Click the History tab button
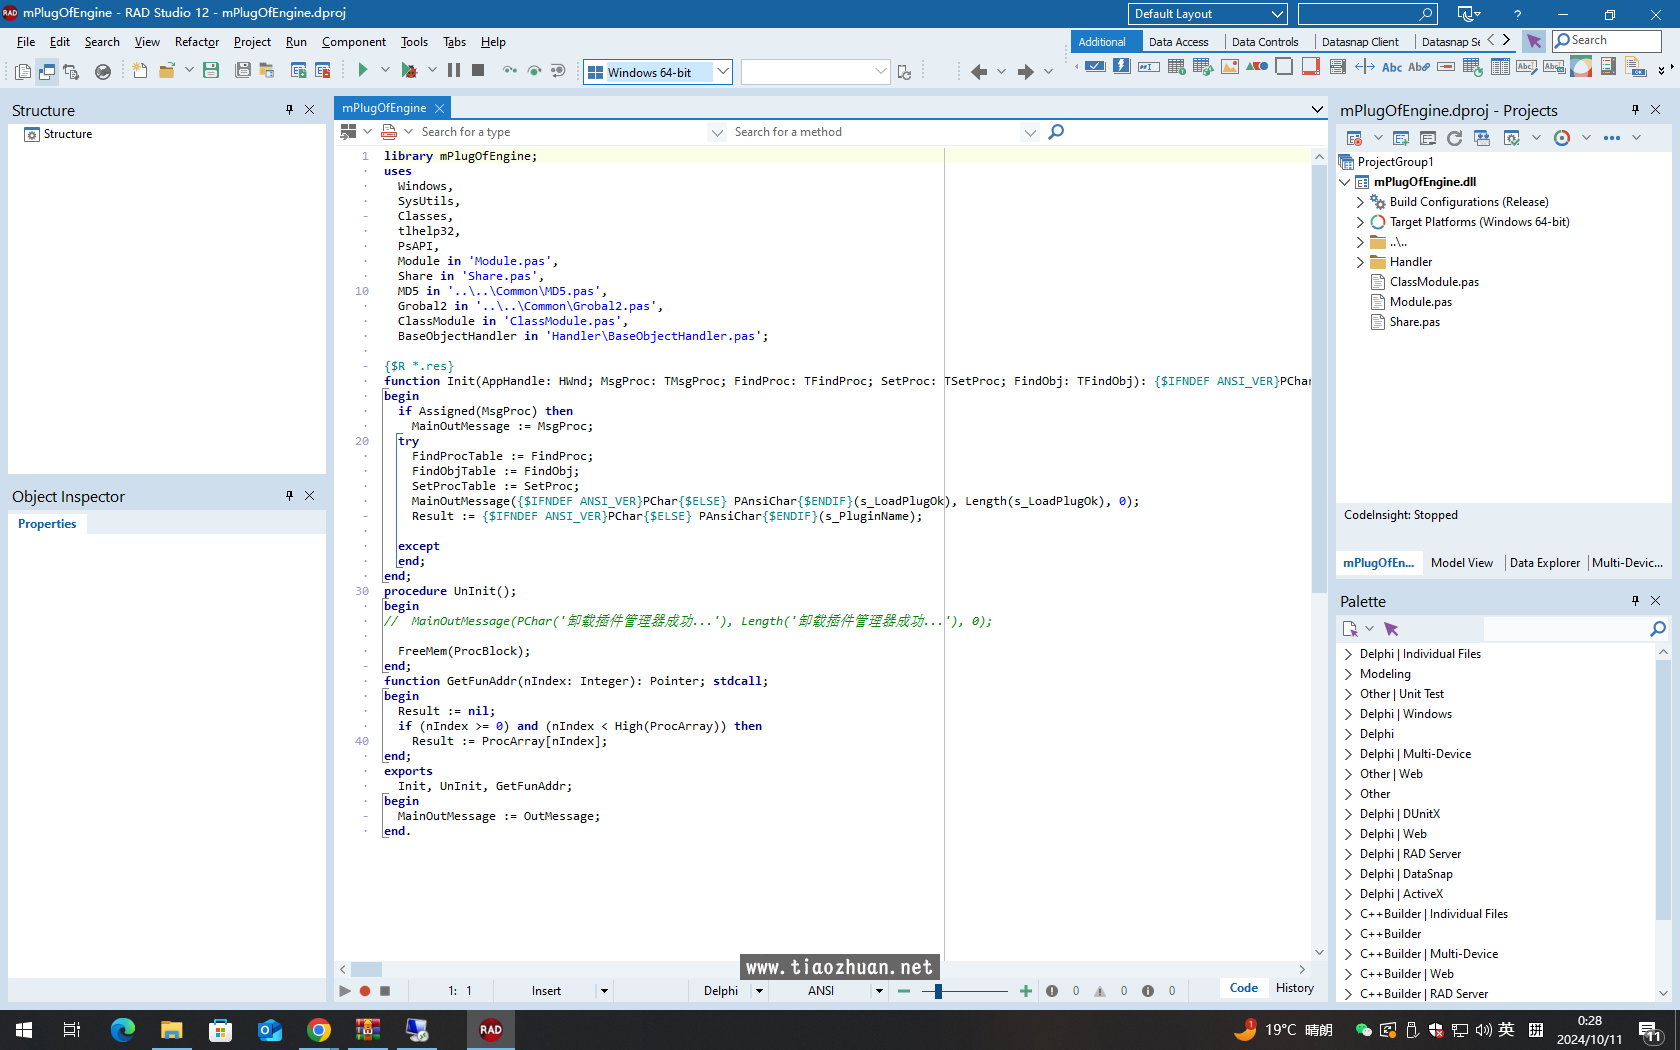This screenshot has height=1050, width=1680. coord(1294,988)
